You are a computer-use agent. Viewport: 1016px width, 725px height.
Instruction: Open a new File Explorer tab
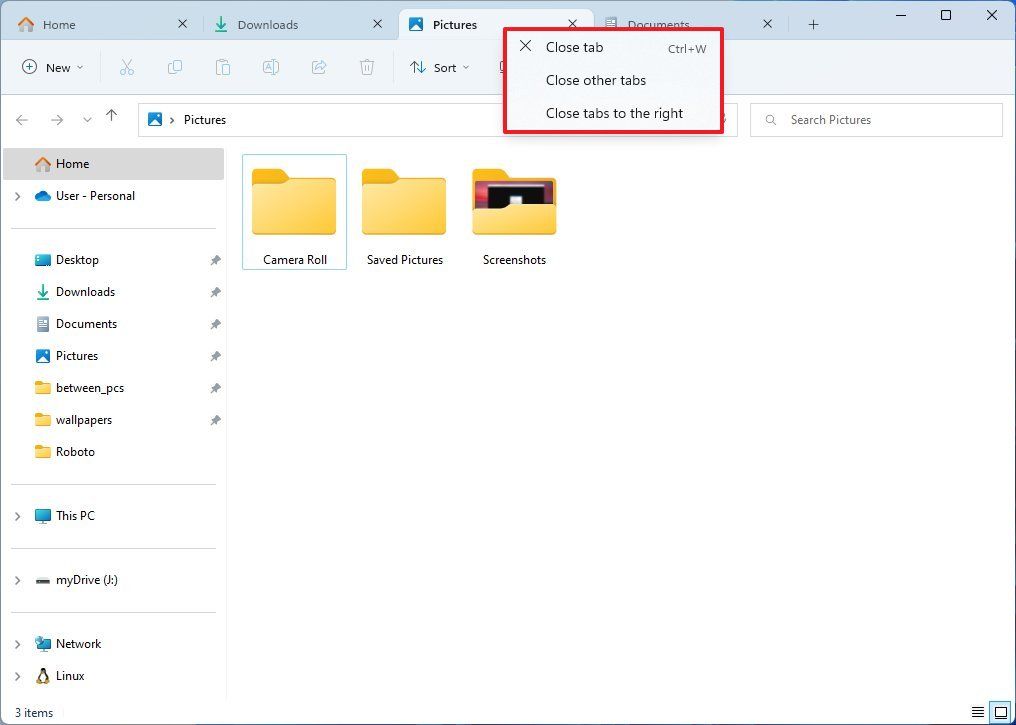tap(813, 23)
